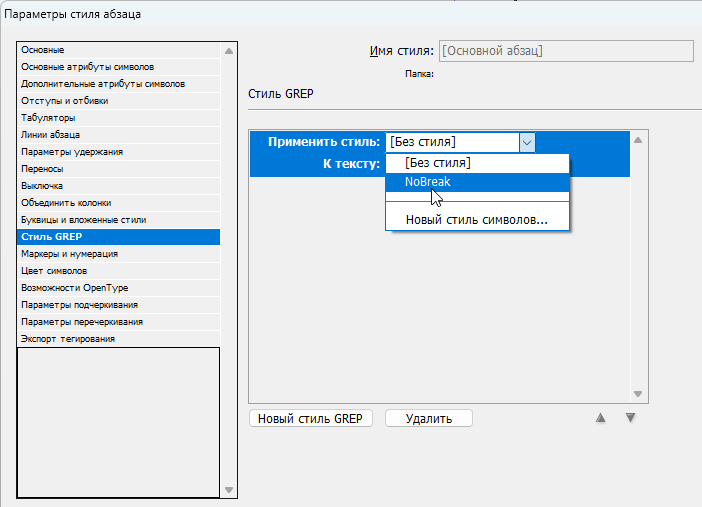Switch to Маркеры и нумерация
The height and width of the screenshot is (507, 702).
70,254
